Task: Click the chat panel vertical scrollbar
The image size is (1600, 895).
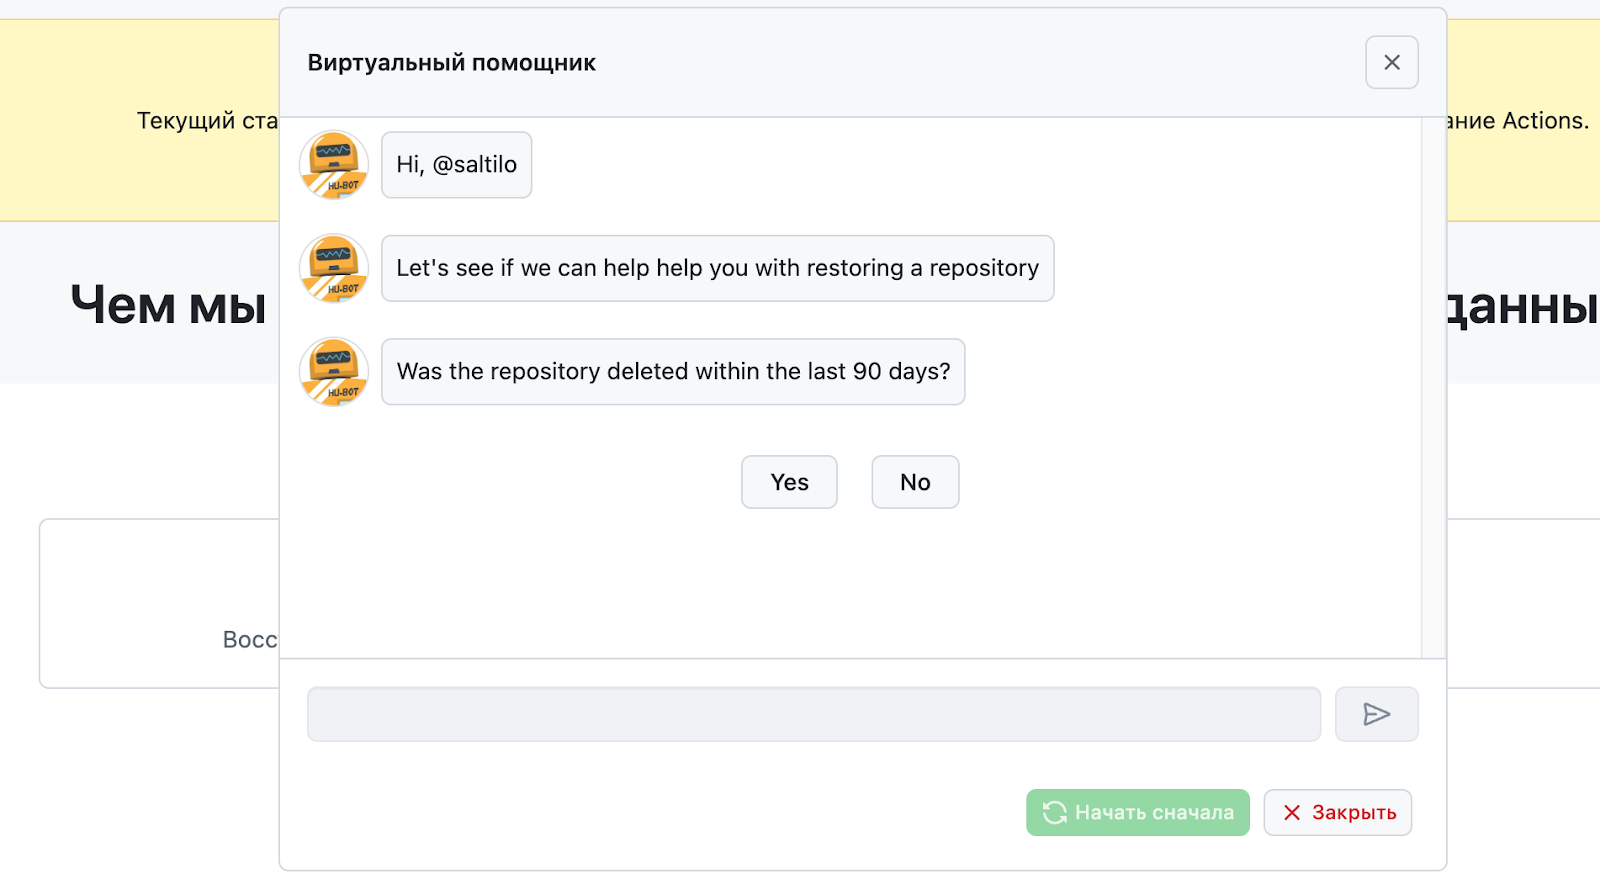Action: [x=1433, y=388]
